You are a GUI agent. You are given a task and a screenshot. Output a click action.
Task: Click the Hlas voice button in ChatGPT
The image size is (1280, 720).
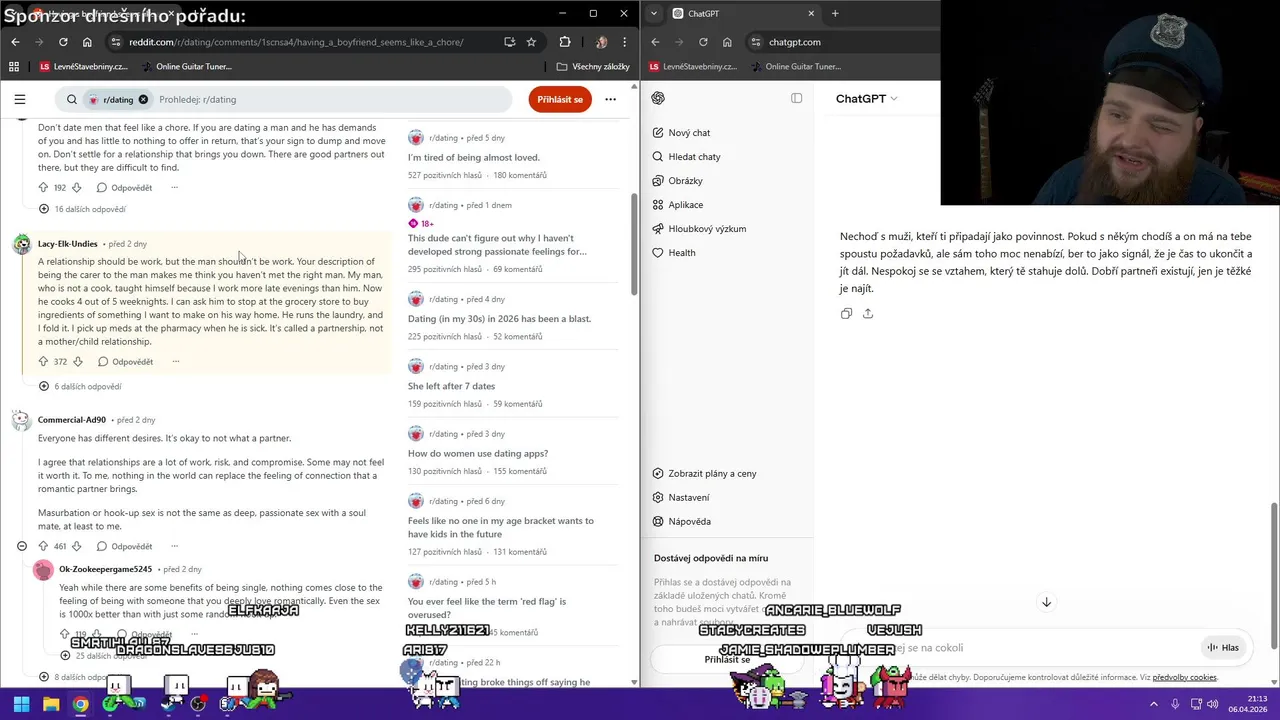click(1222, 647)
